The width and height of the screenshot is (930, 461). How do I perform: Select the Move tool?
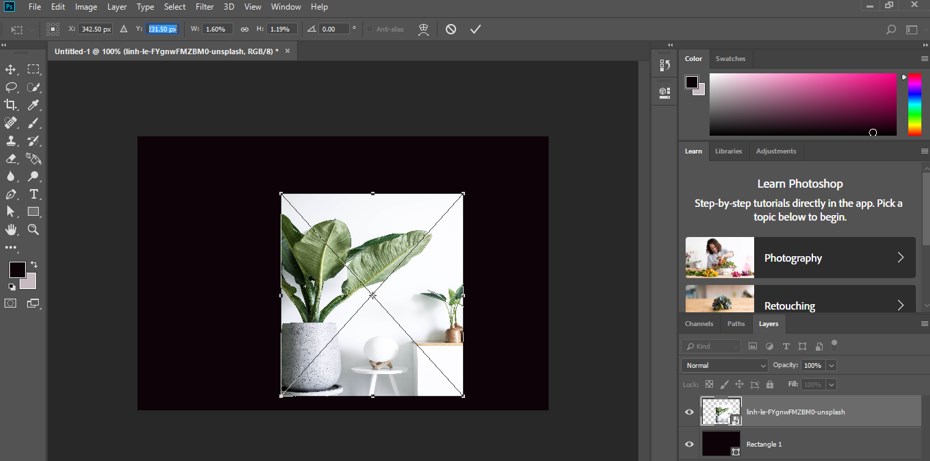[x=11, y=69]
